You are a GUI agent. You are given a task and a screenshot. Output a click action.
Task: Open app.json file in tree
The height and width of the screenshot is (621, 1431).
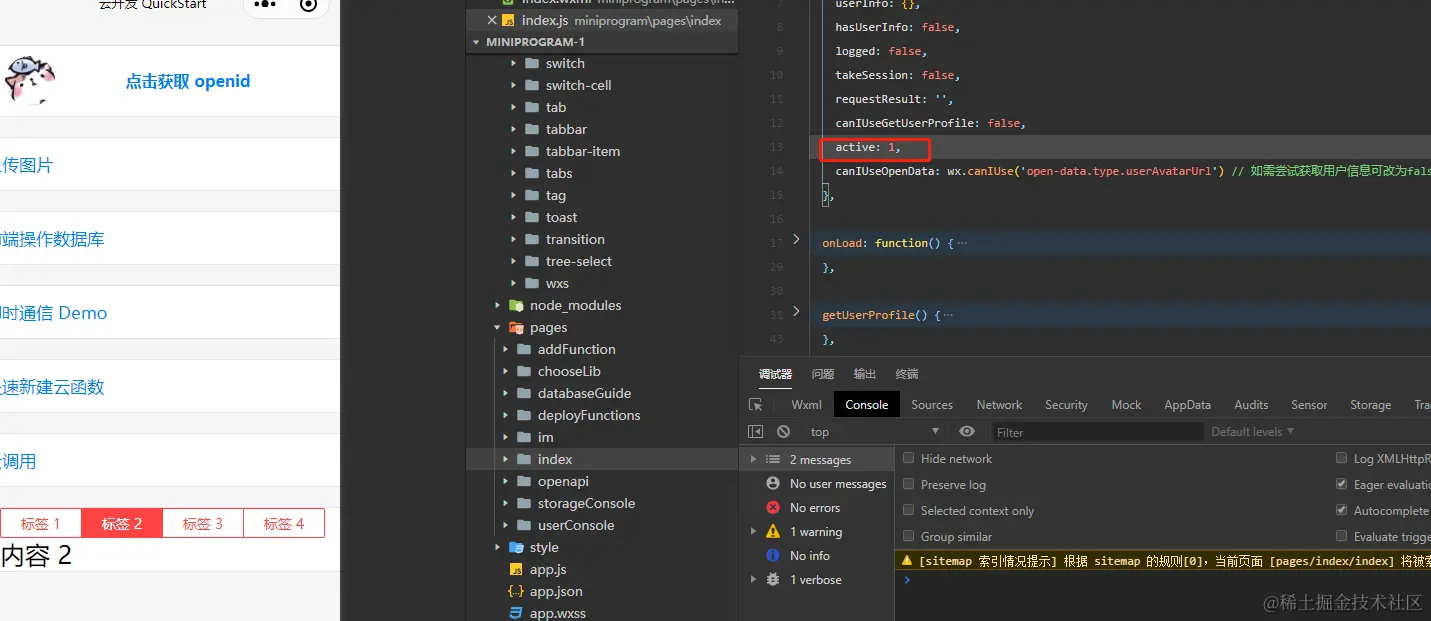(x=556, y=591)
